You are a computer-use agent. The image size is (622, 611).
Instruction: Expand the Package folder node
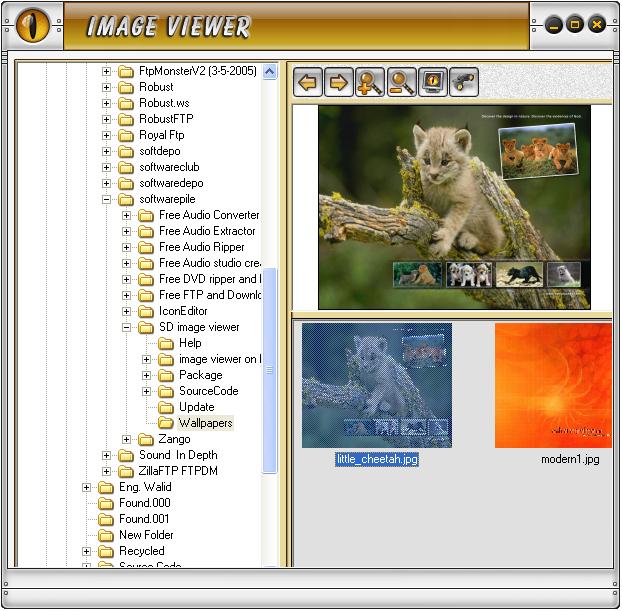click(x=146, y=375)
